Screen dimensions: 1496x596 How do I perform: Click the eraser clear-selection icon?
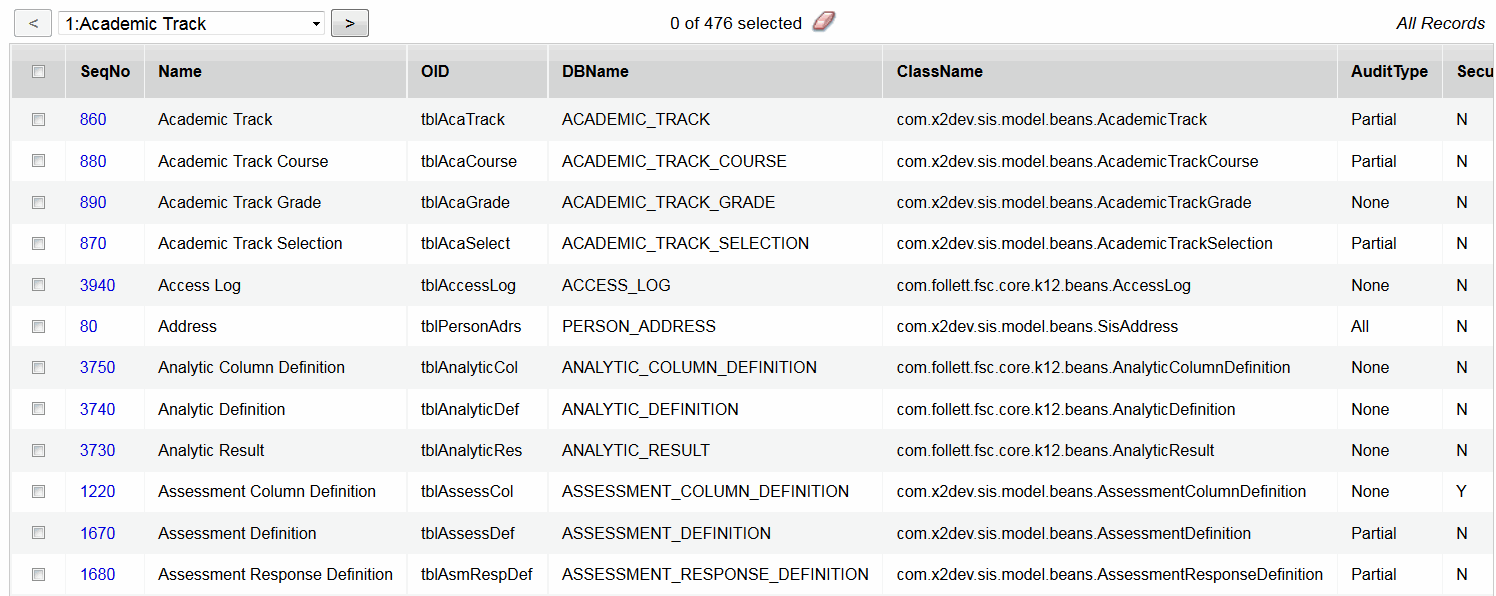point(823,22)
